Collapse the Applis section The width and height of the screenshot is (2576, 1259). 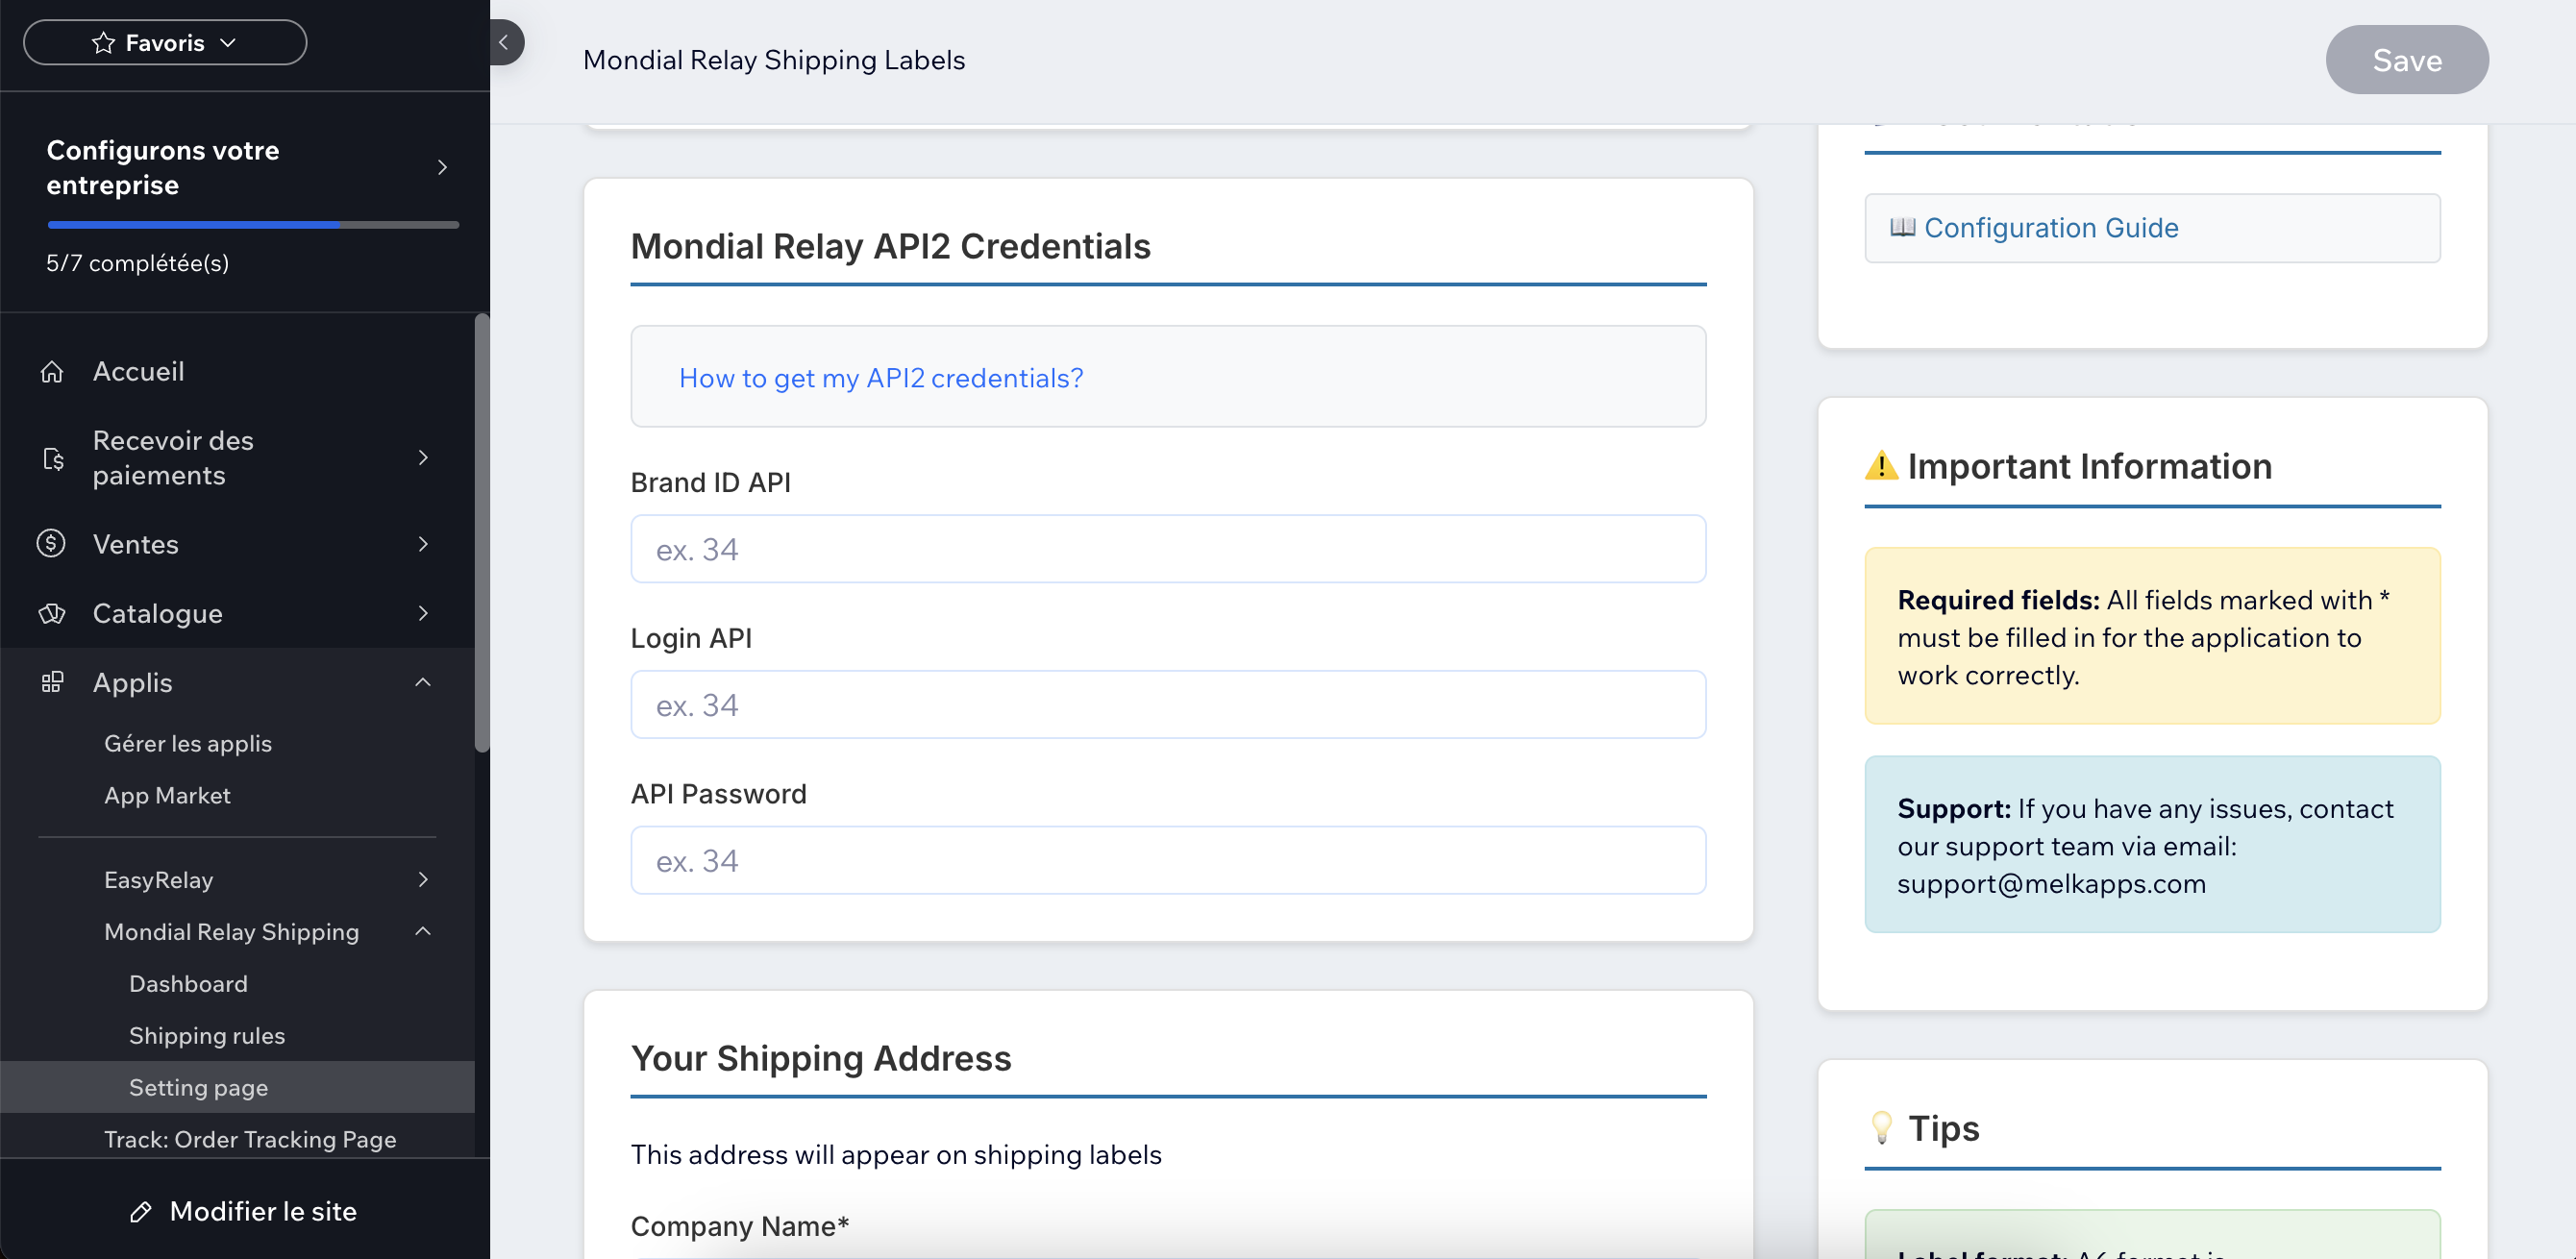(423, 682)
